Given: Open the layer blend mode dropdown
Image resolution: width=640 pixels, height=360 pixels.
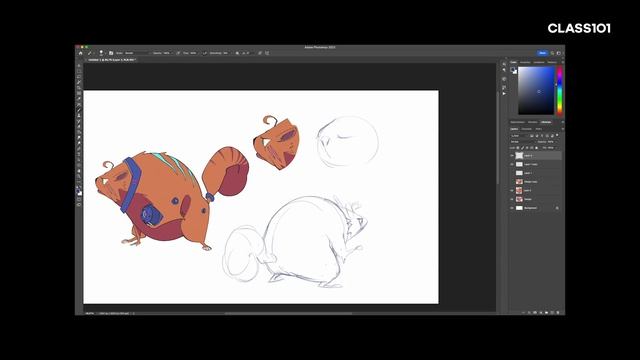Looking at the screenshot, I should point(522,142).
